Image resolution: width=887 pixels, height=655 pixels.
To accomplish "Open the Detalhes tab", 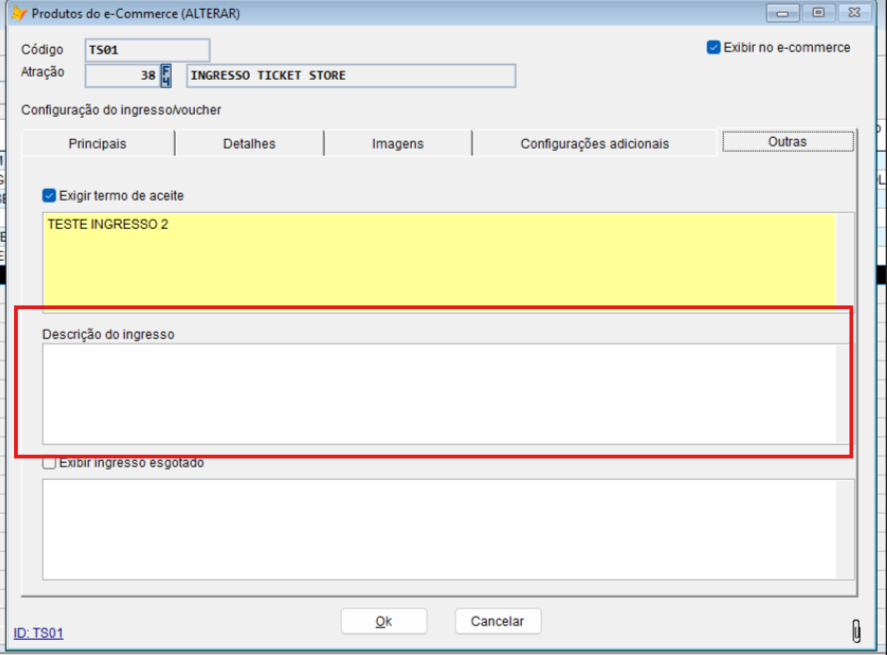I will pos(249,144).
